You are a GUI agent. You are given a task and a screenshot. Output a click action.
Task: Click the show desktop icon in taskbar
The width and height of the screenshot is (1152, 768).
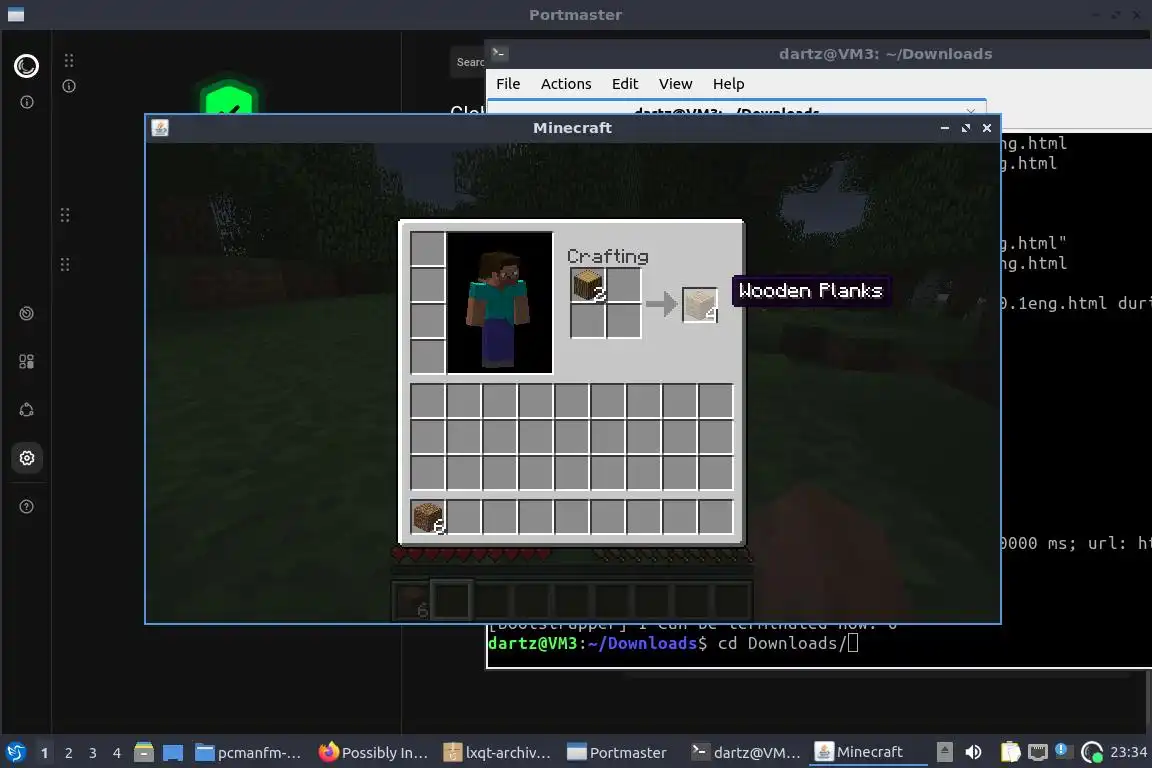pyautogui.click(x=173, y=752)
